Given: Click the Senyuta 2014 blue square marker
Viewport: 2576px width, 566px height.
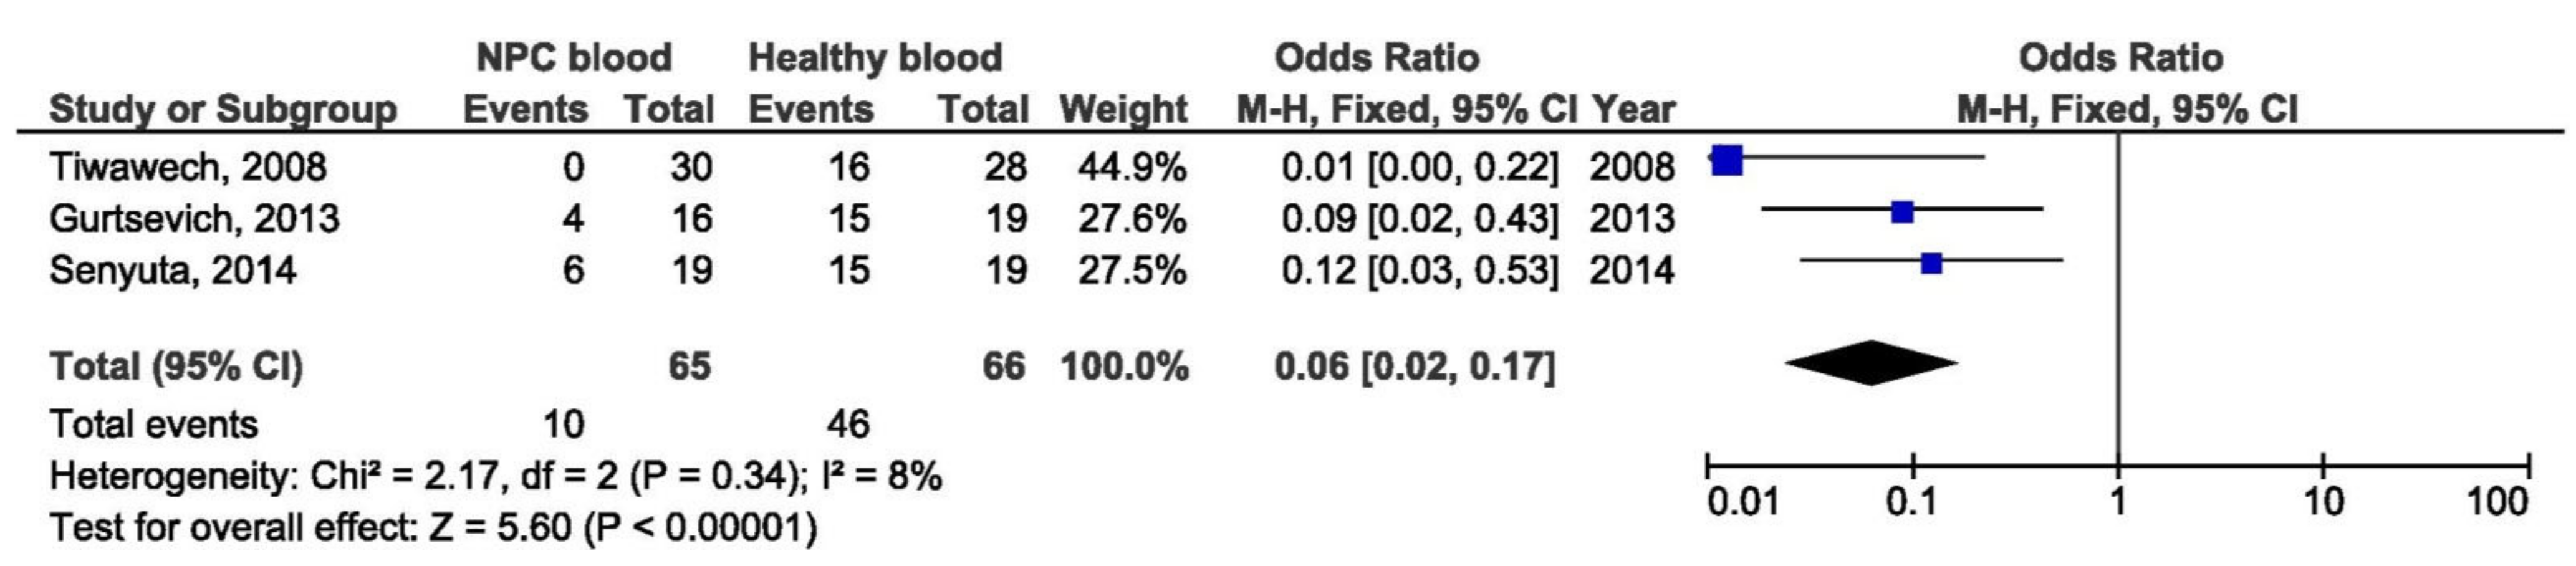Looking at the screenshot, I should point(1932,264).
